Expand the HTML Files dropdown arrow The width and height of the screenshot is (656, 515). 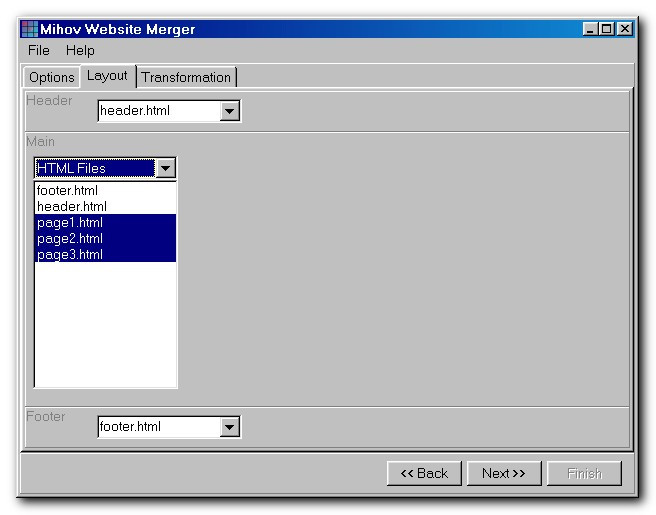165,168
